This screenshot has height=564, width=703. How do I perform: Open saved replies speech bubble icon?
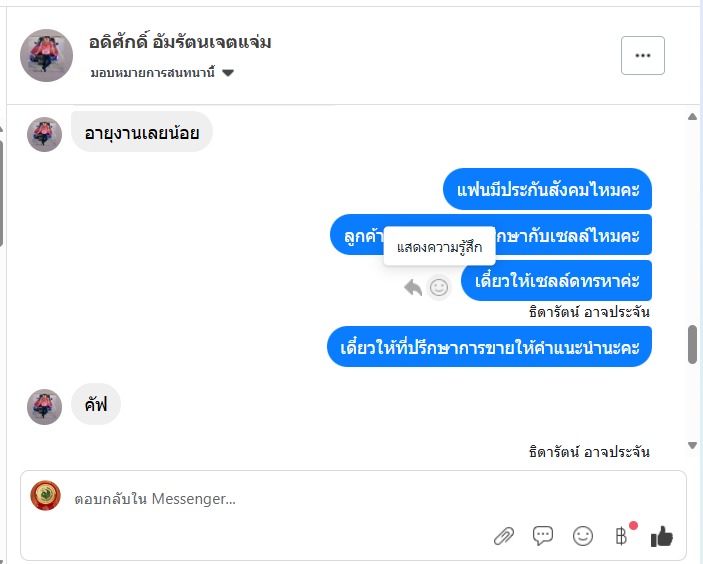[543, 537]
